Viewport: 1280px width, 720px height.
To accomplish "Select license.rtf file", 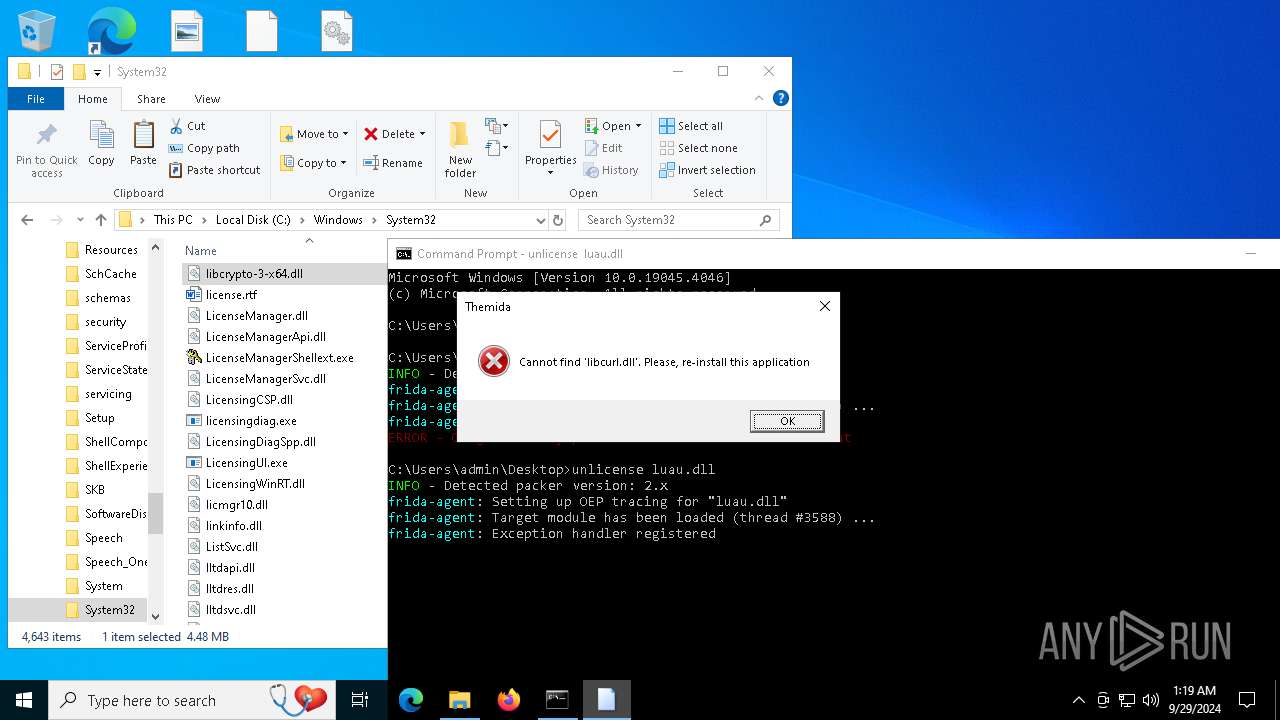I will click(x=231, y=294).
